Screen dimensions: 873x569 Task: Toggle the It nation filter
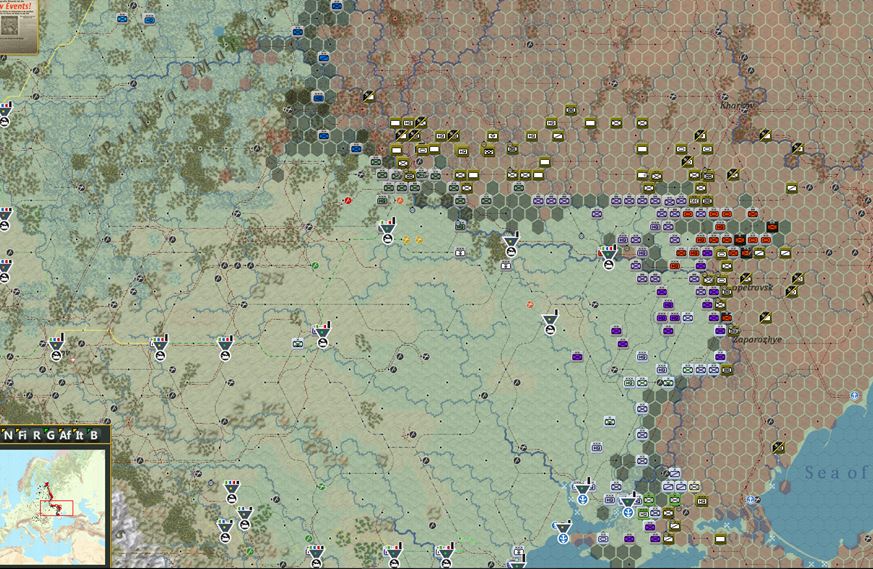coord(80,435)
